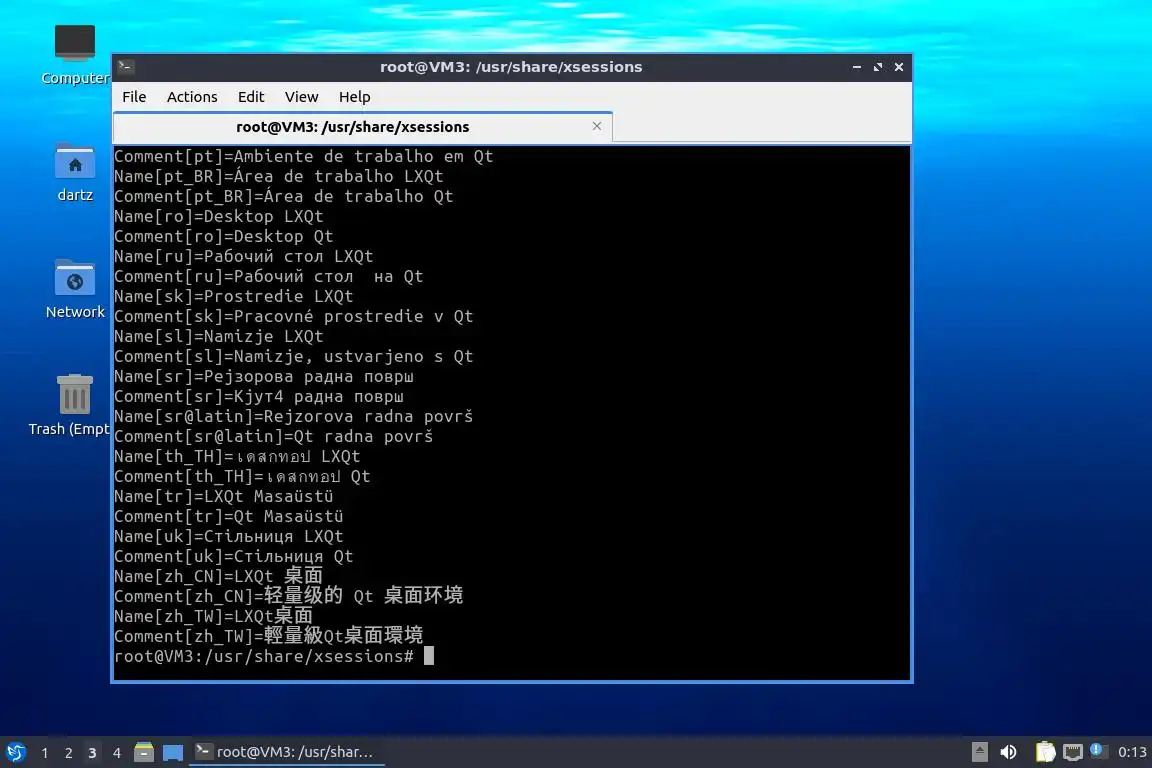Screen dimensions: 1152x768
Task: Open the Edit menu
Action: click(251, 97)
